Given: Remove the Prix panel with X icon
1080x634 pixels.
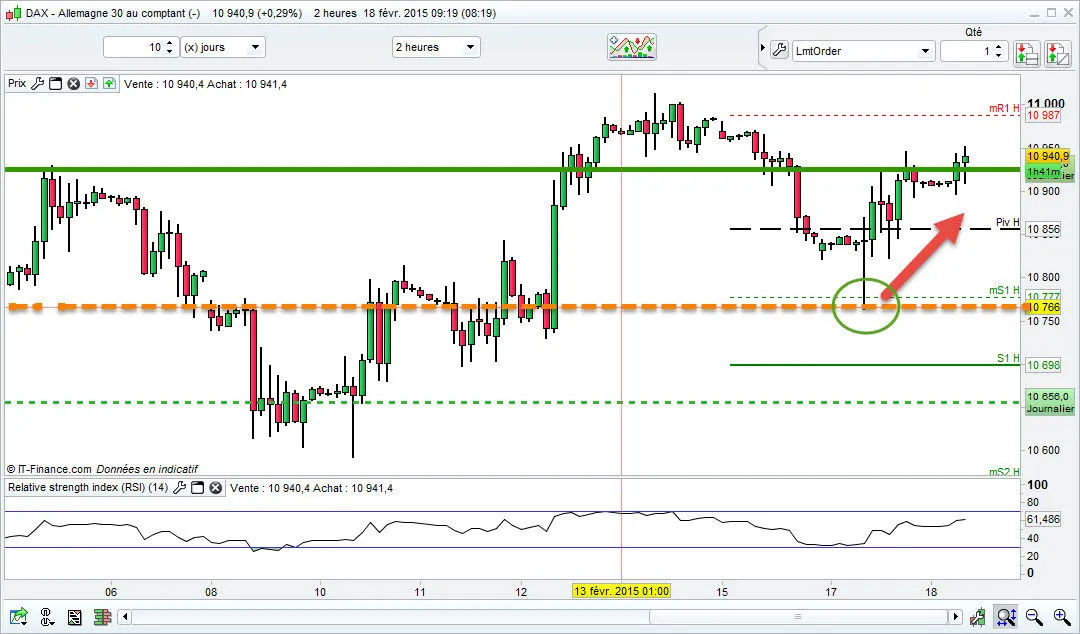Looking at the screenshot, I should (73, 83).
